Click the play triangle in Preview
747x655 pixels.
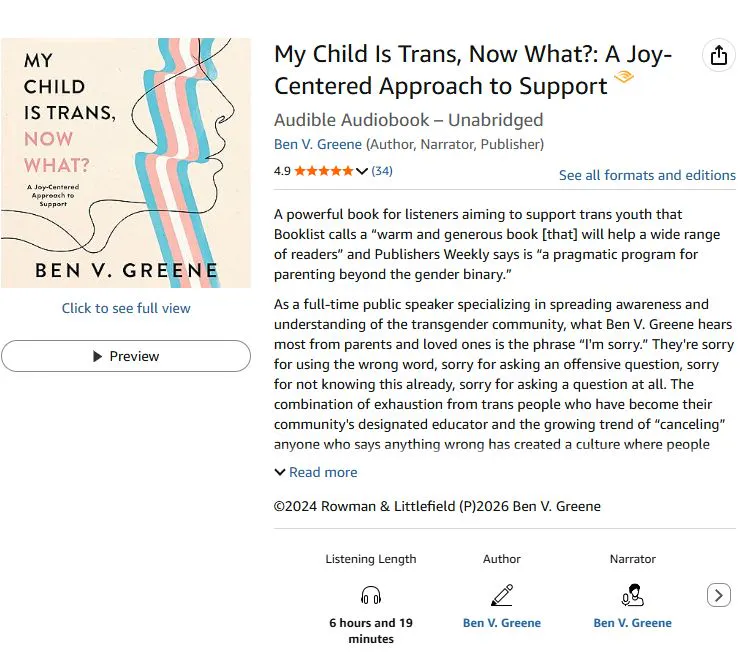click(97, 356)
